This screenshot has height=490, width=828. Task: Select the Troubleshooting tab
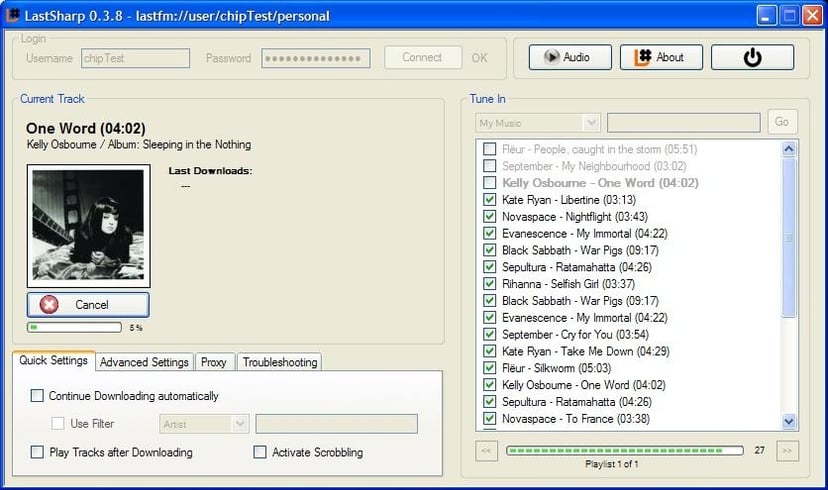click(x=279, y=362)
